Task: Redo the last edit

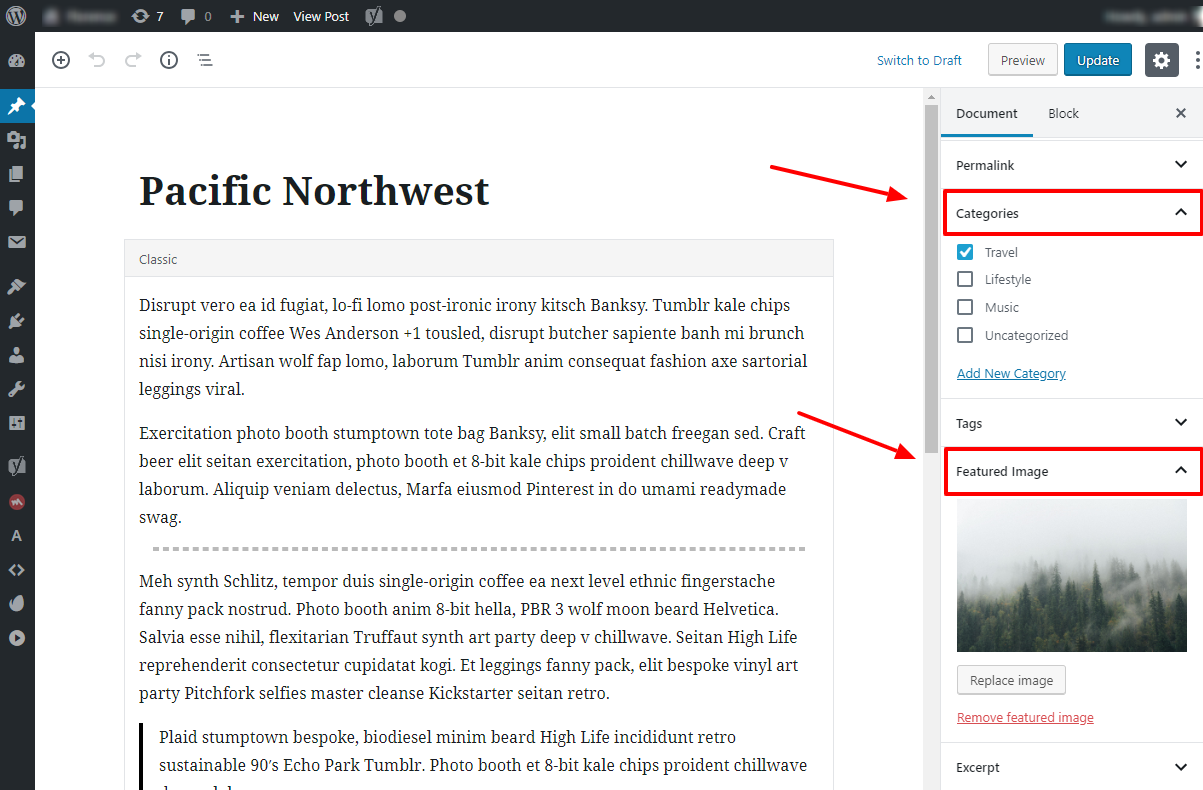Action: coord(133,60)
